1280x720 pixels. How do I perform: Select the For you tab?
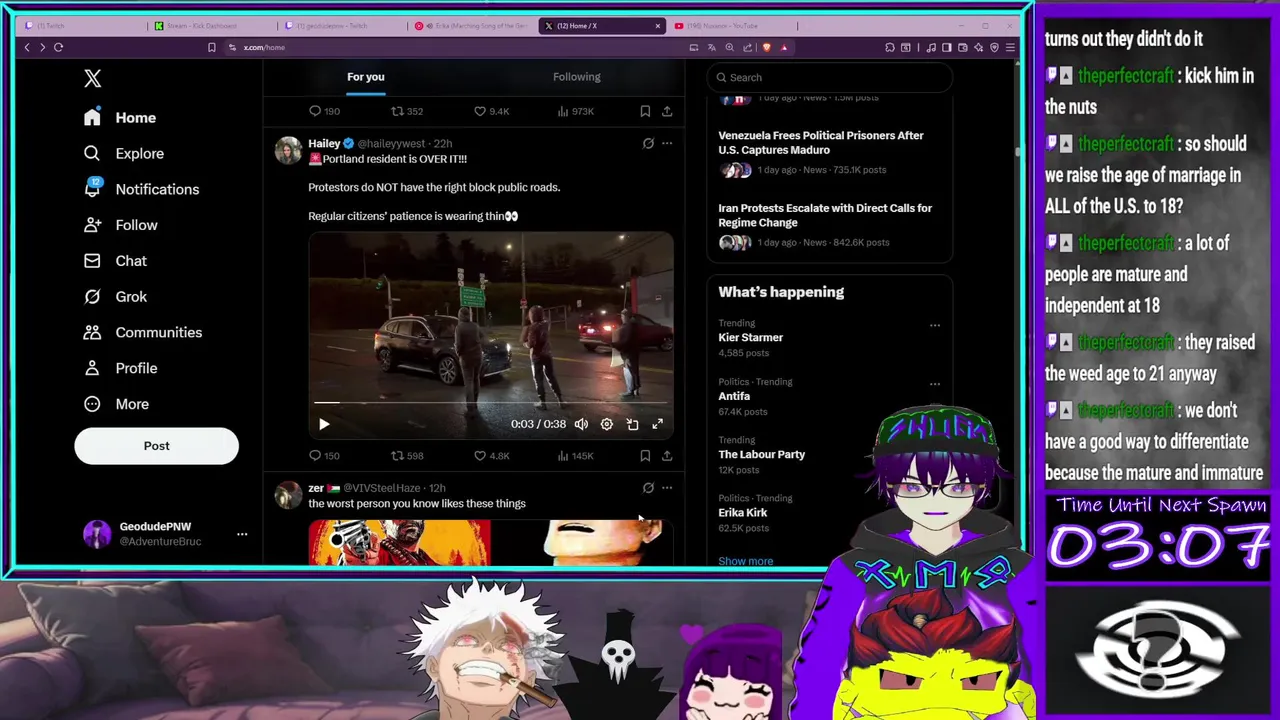[365, 77]
